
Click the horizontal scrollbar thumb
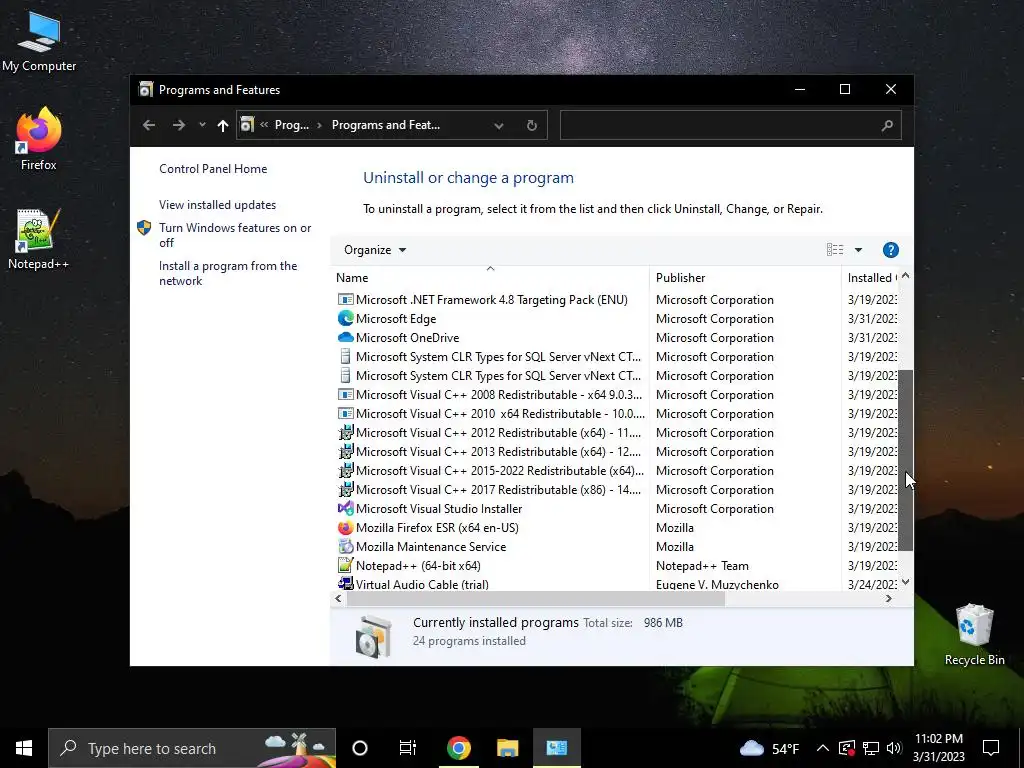tap(536, 599)
